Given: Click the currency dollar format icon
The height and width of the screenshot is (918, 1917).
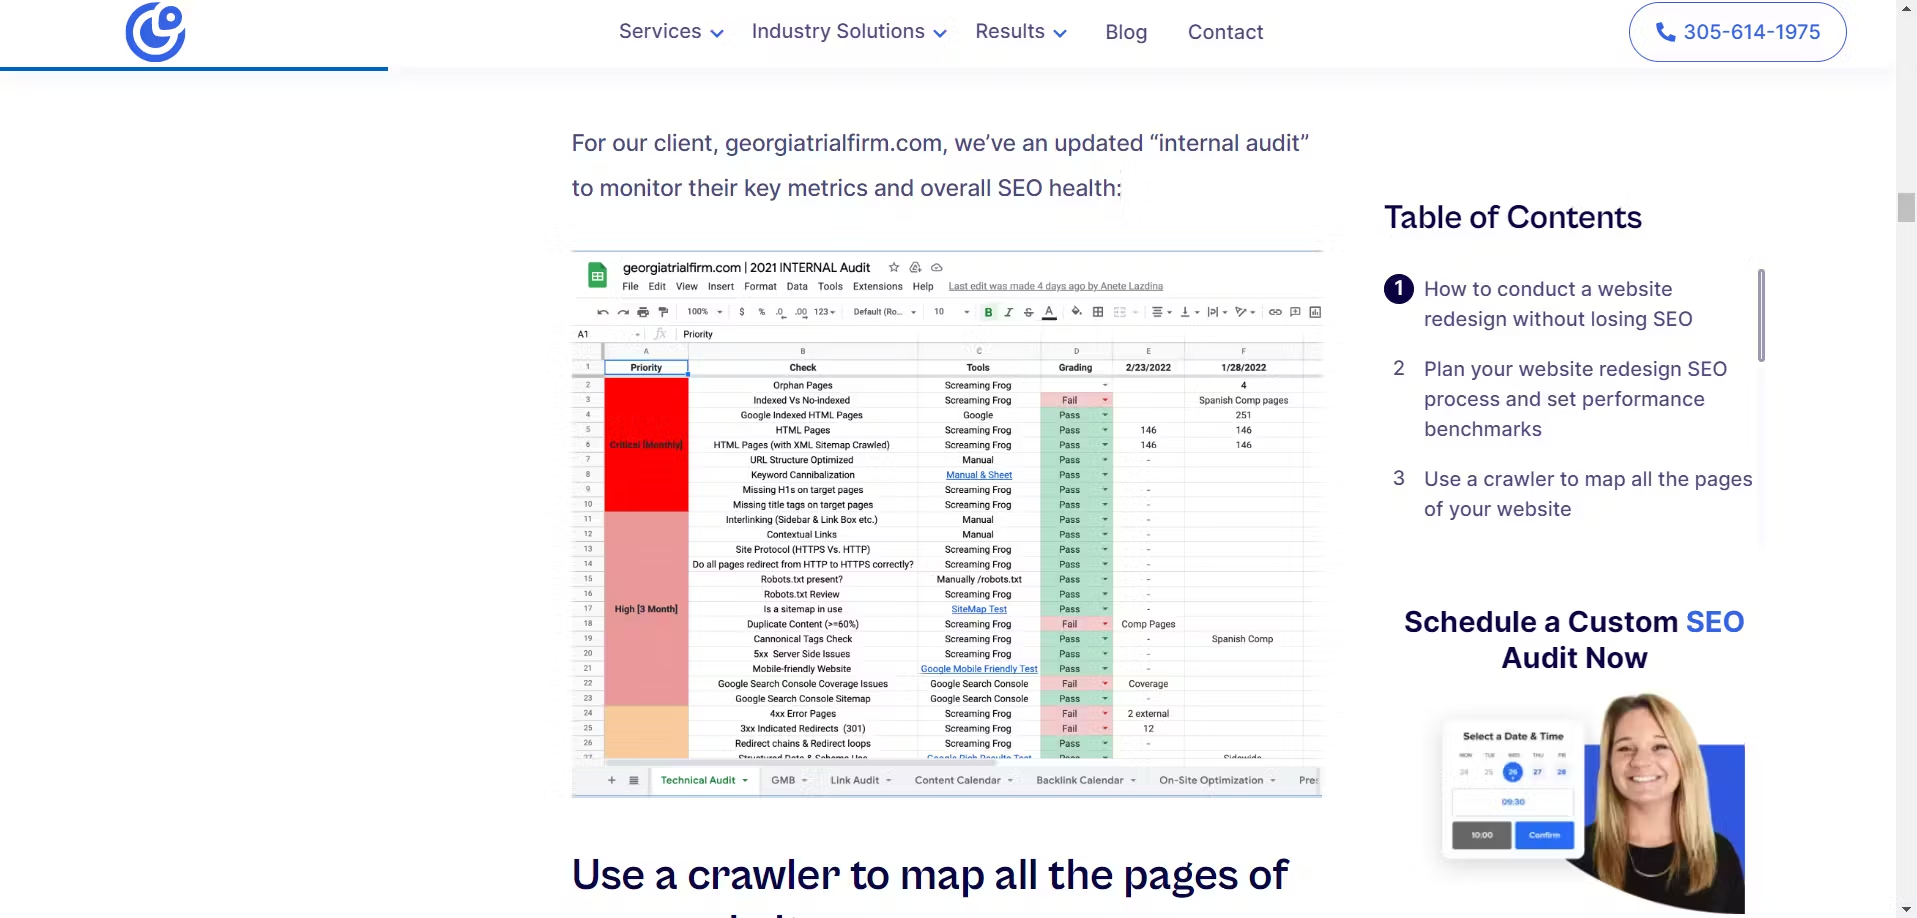Looking at the screenshot, I should pyautogui.click(x=741, y=312).
